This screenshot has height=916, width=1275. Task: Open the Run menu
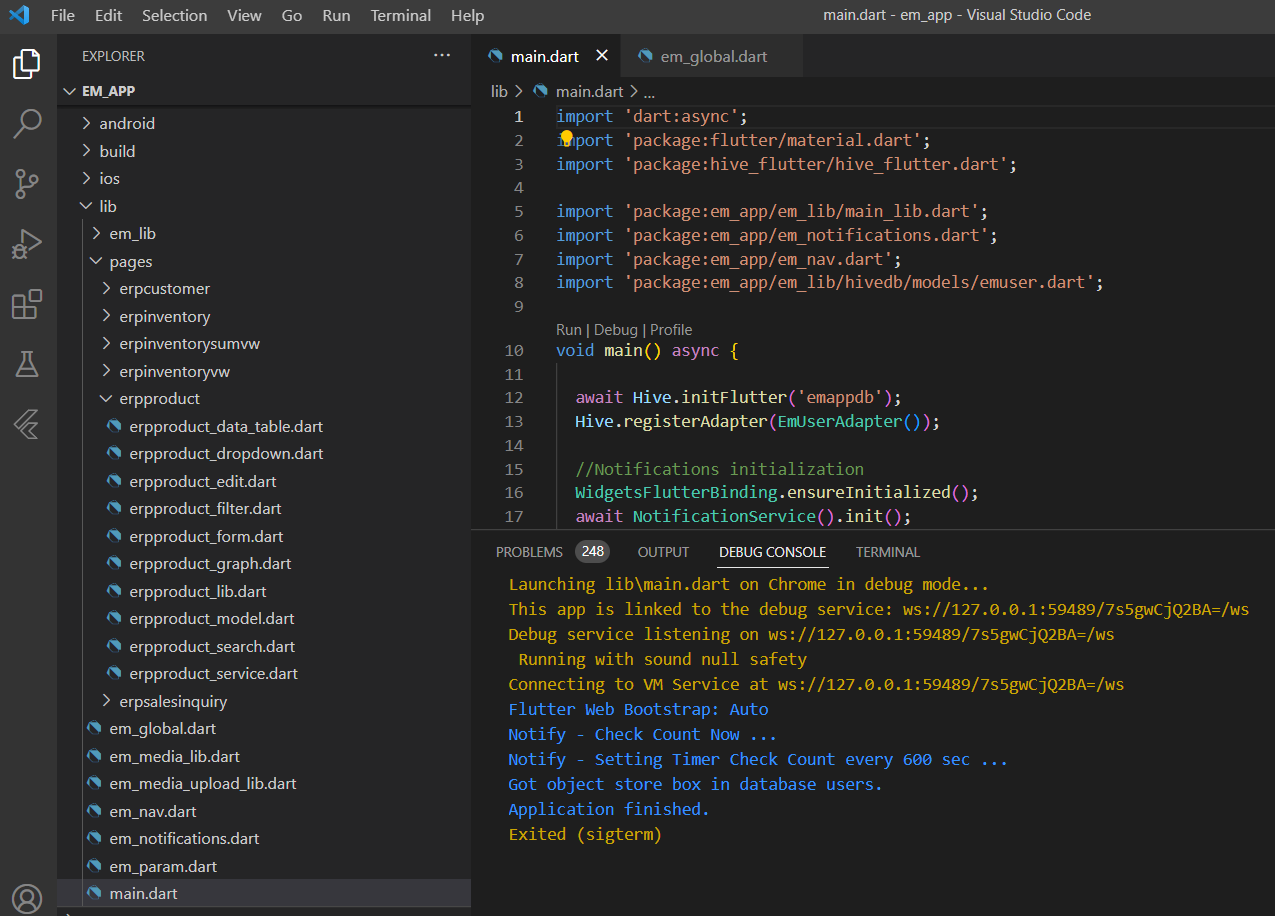pos(336,15)
